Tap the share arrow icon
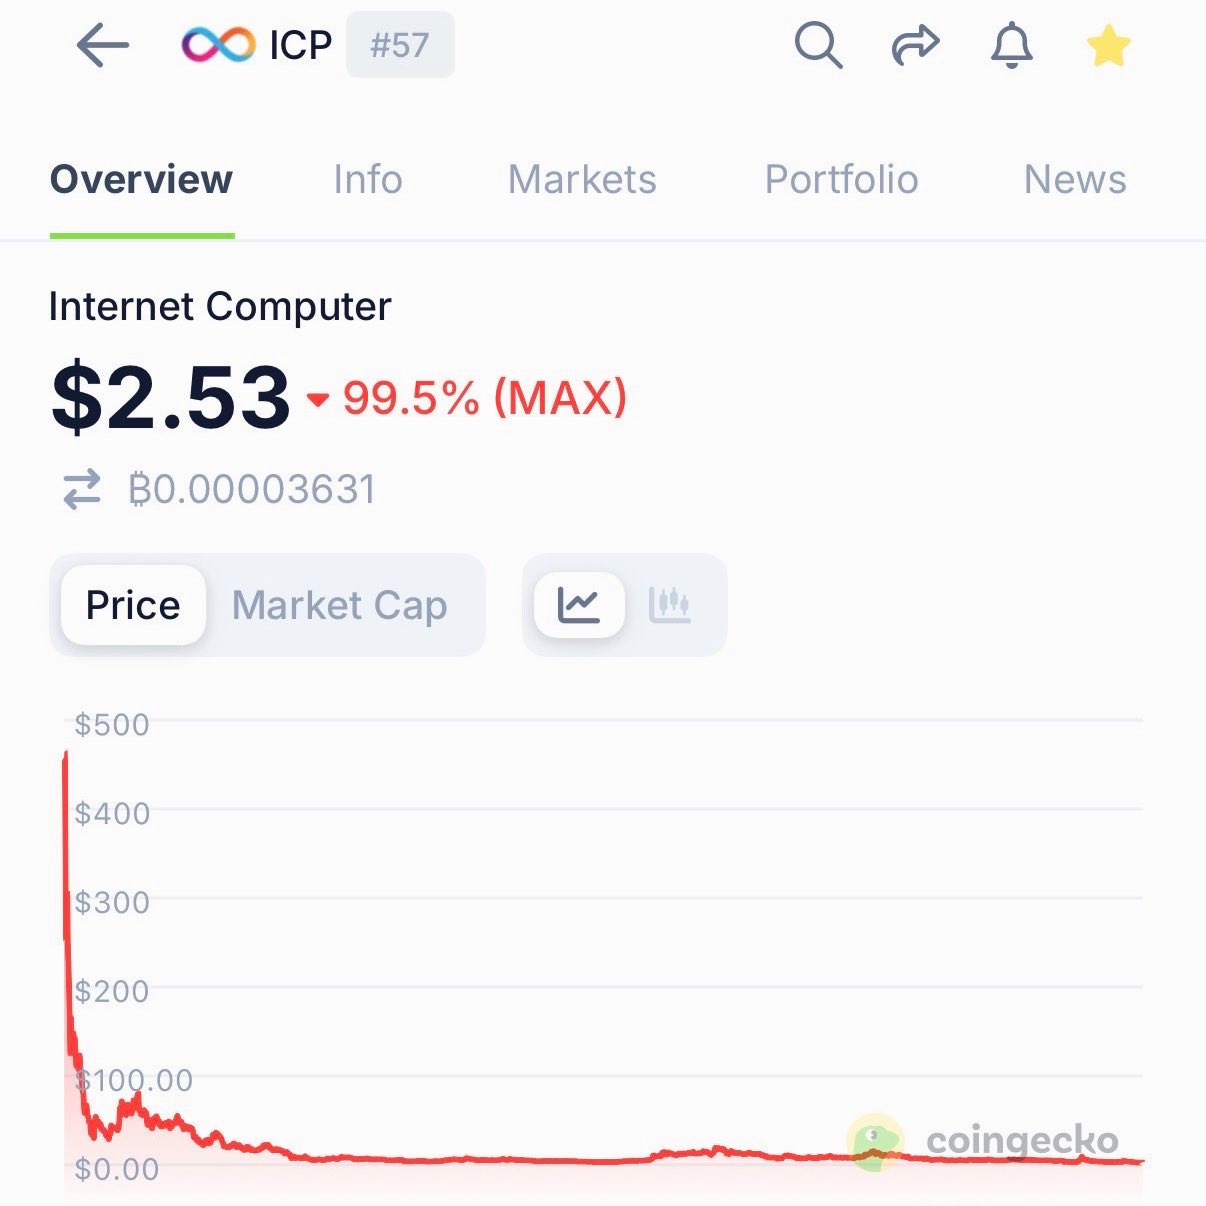1206x1206 pixels. click(915, 46)
